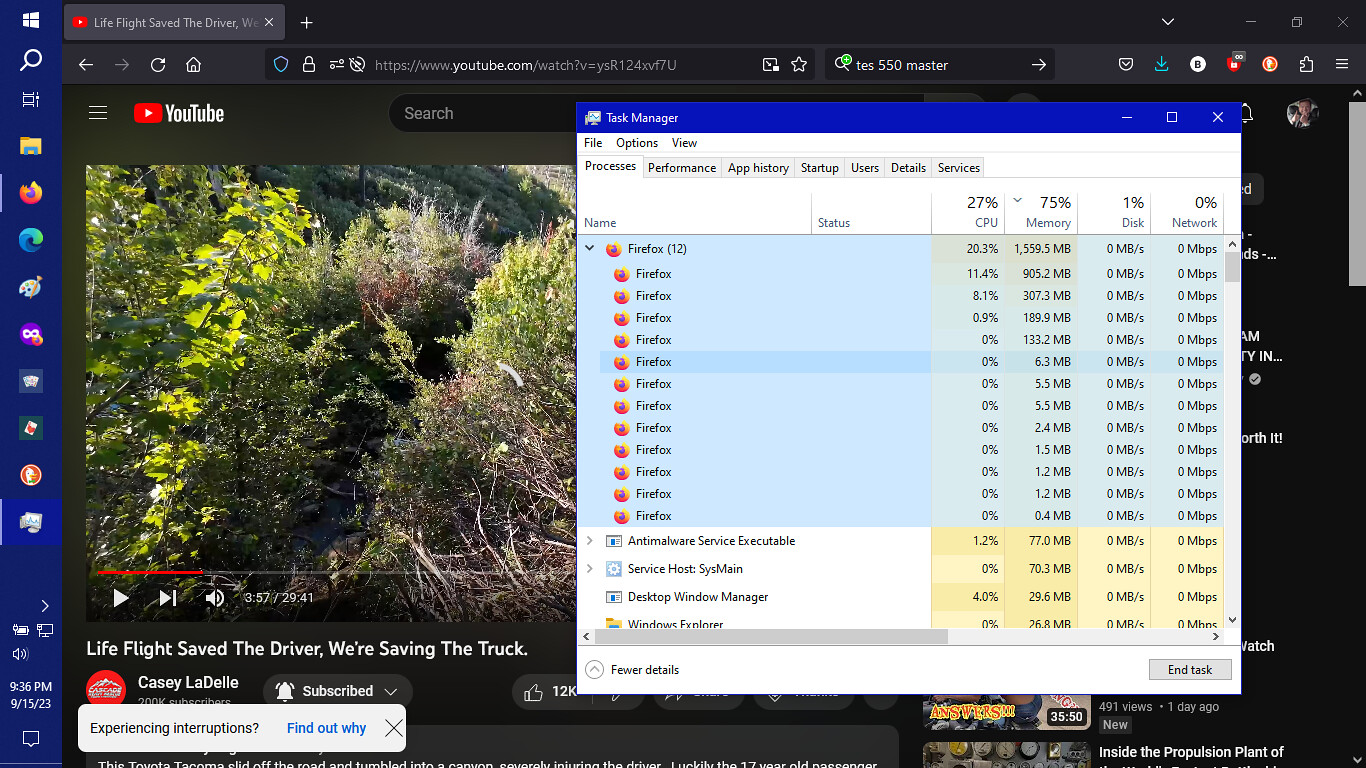Open Firefox application hamburger menu
The width and height of the screenshot is (1366, 768).
1342,65
